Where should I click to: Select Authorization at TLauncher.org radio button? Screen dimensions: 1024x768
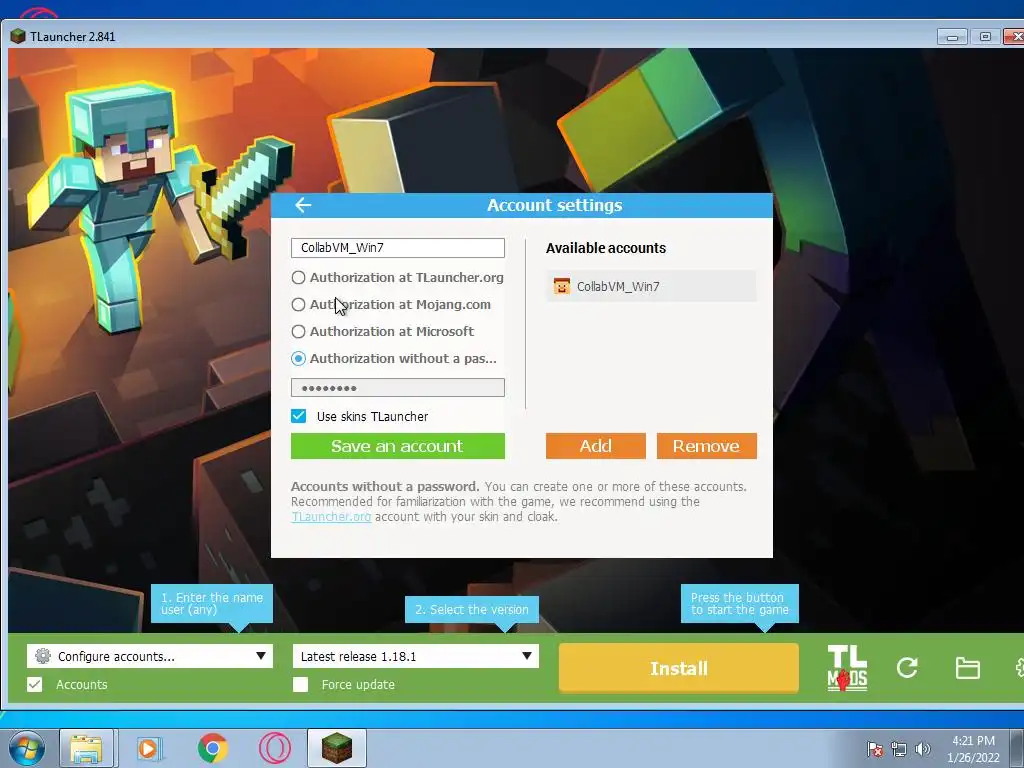coord(298,278)
